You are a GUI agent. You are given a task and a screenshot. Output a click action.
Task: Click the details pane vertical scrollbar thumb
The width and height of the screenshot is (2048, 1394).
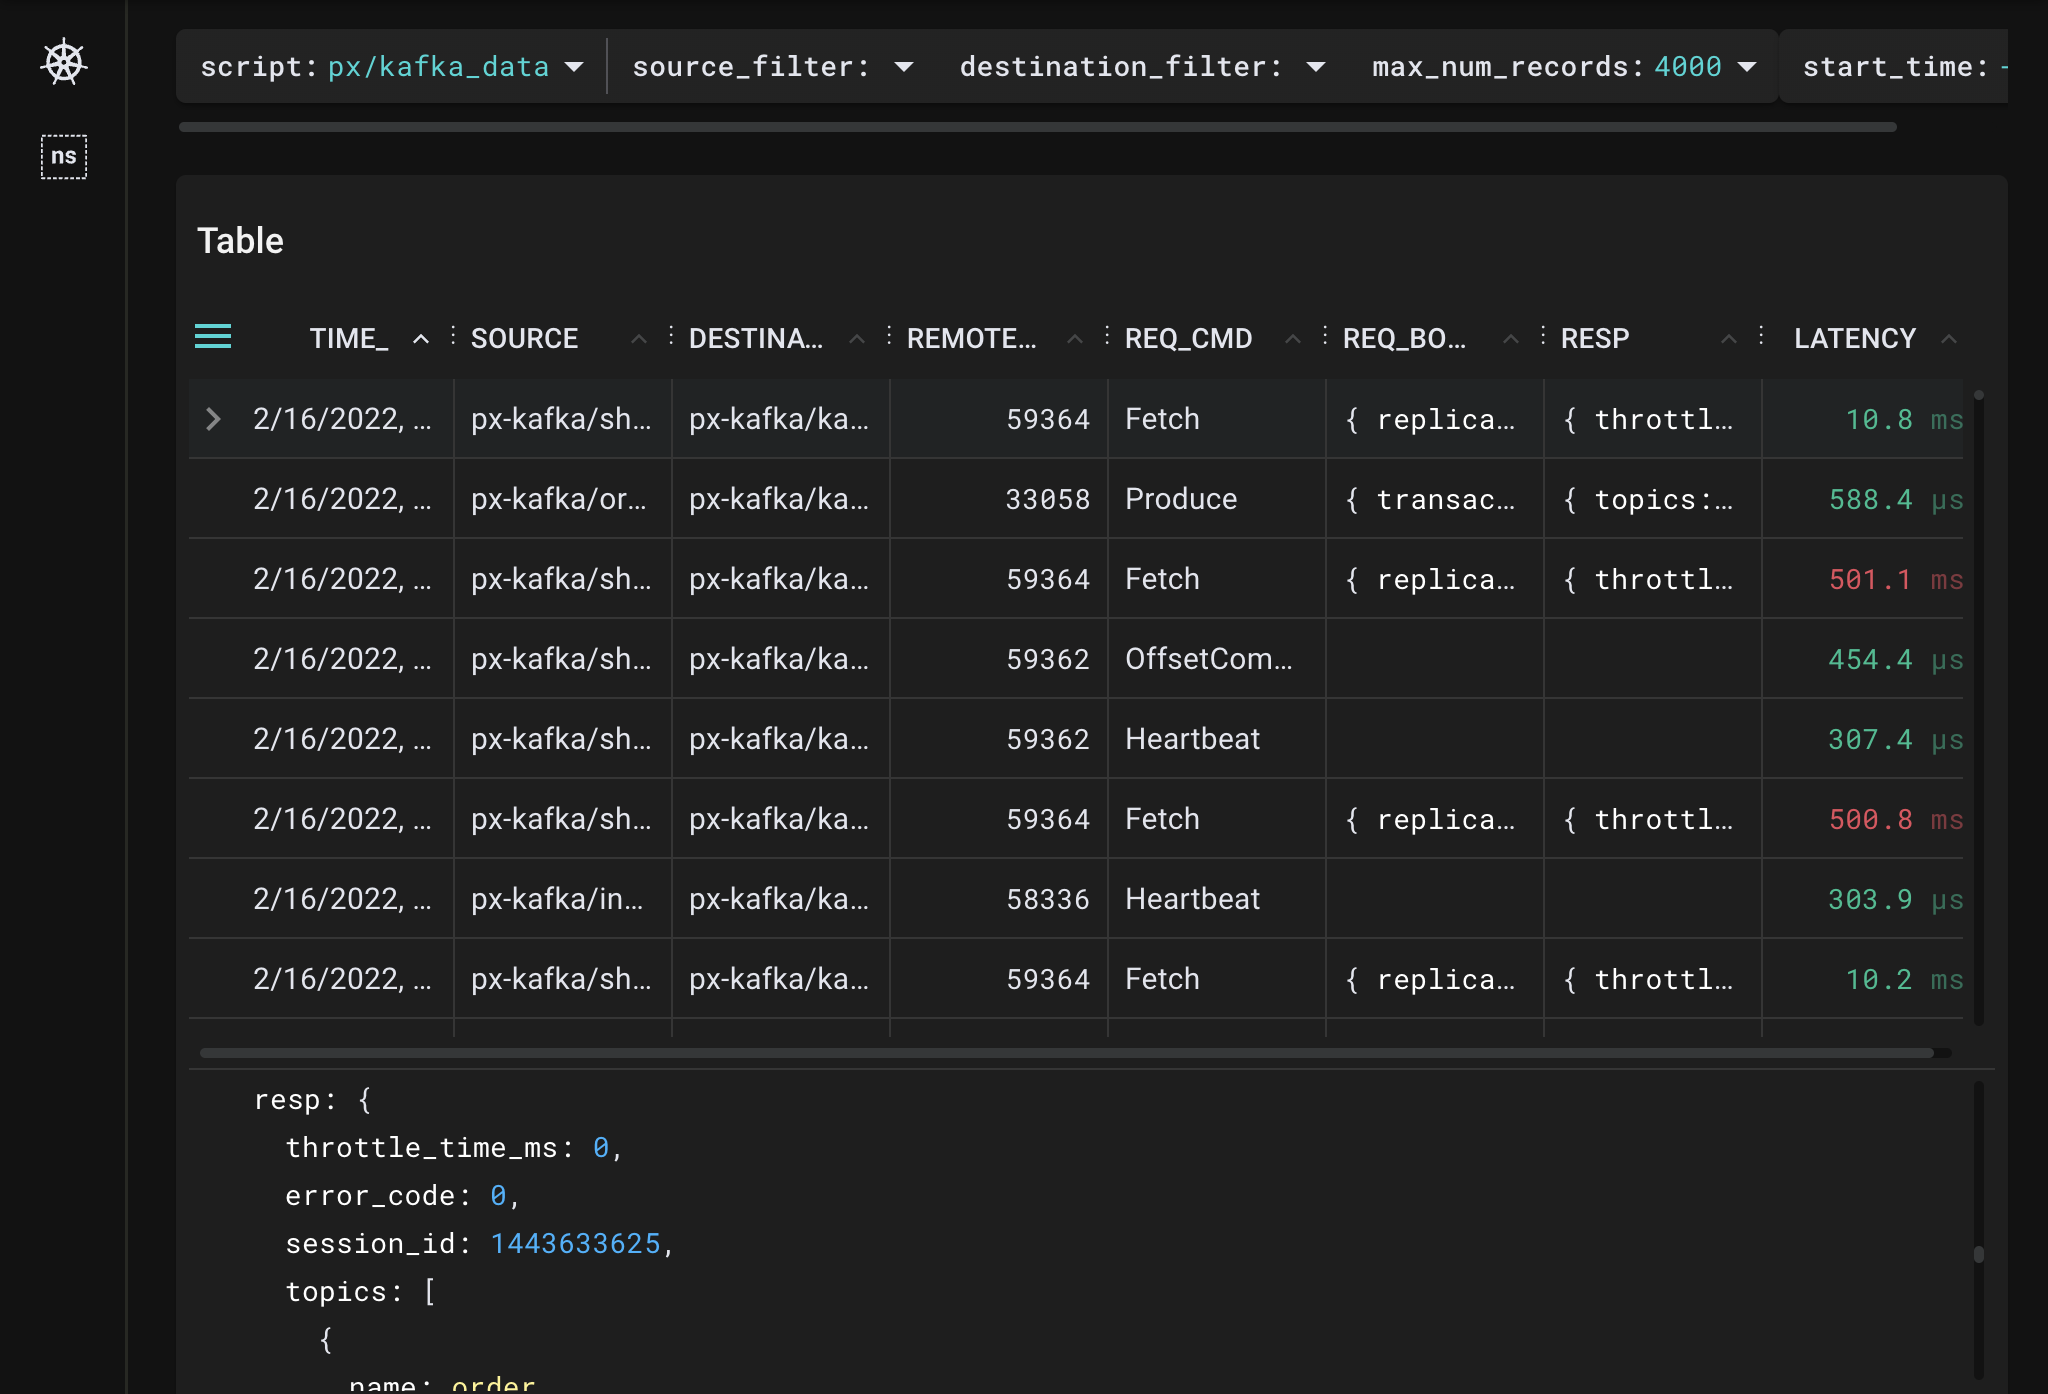(x=1978, y=1254)
